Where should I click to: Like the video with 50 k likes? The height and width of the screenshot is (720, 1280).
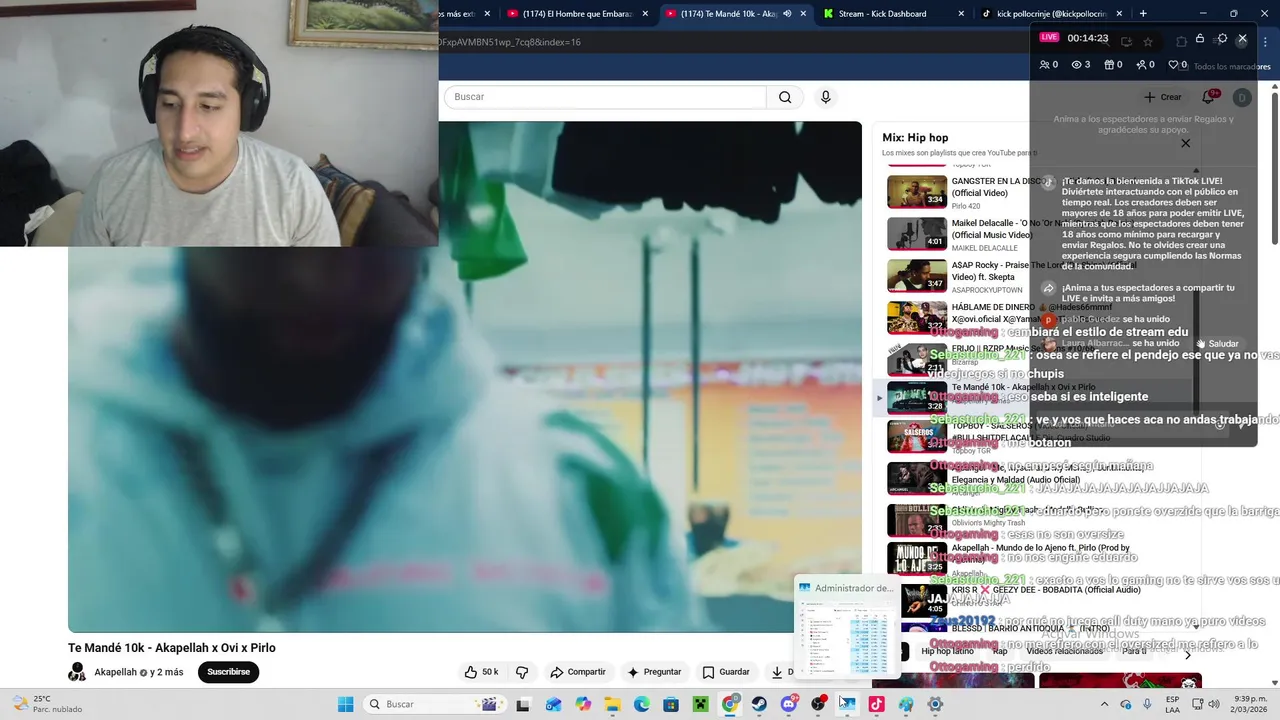pyautogui.click(x=481, y=672)
